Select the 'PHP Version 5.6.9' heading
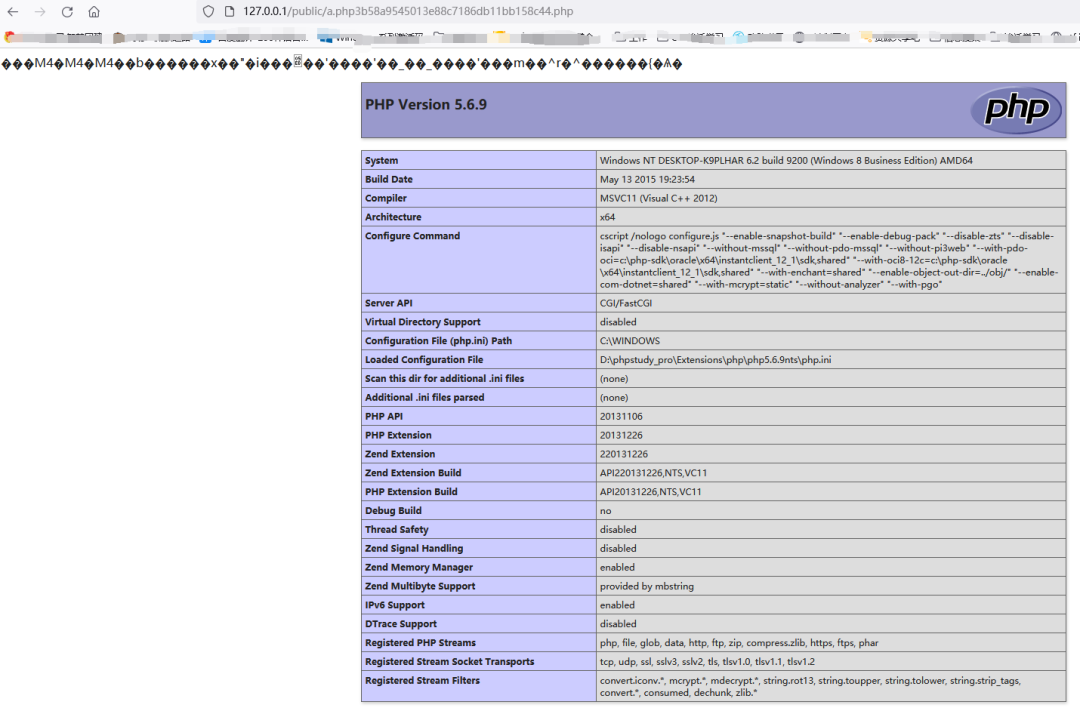The height and width of the screenshot is (711, 1080). point(426,105)
